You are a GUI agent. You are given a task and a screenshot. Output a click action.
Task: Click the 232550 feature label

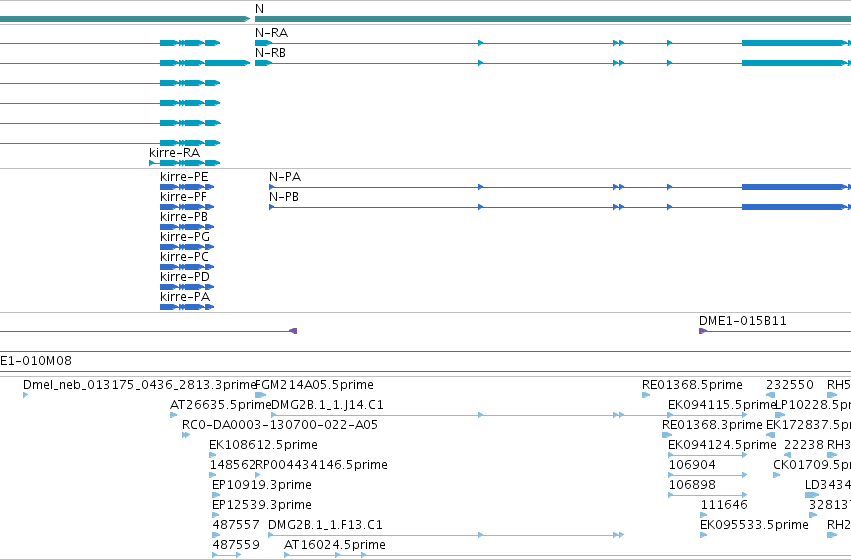(790, 385)
